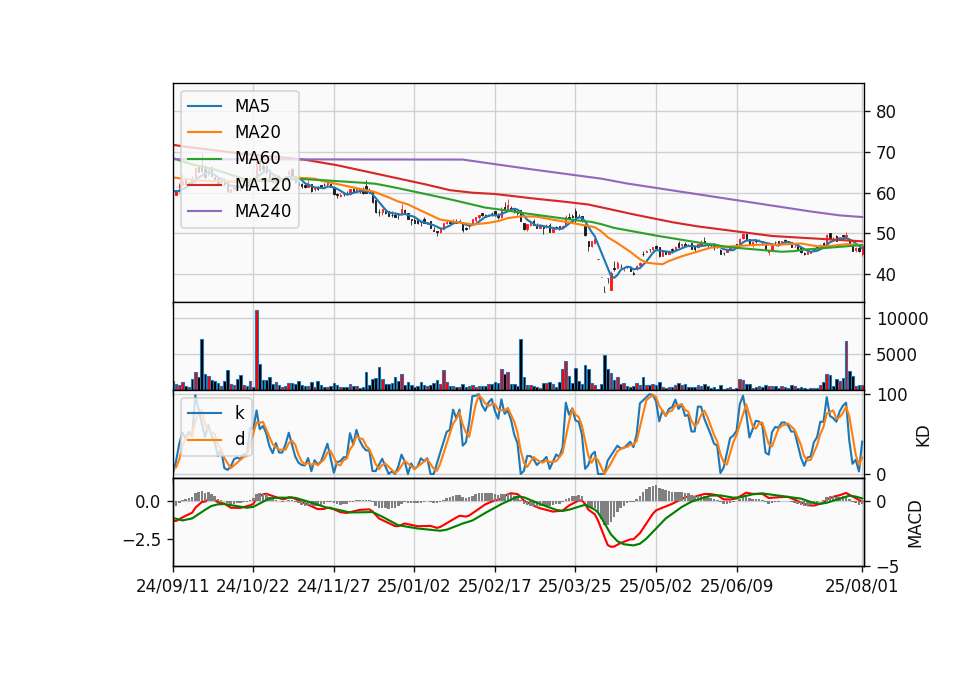Click the orange MA20 legend line sample
960x690 pixels.
pyautogui.click(x=204, y=132)
